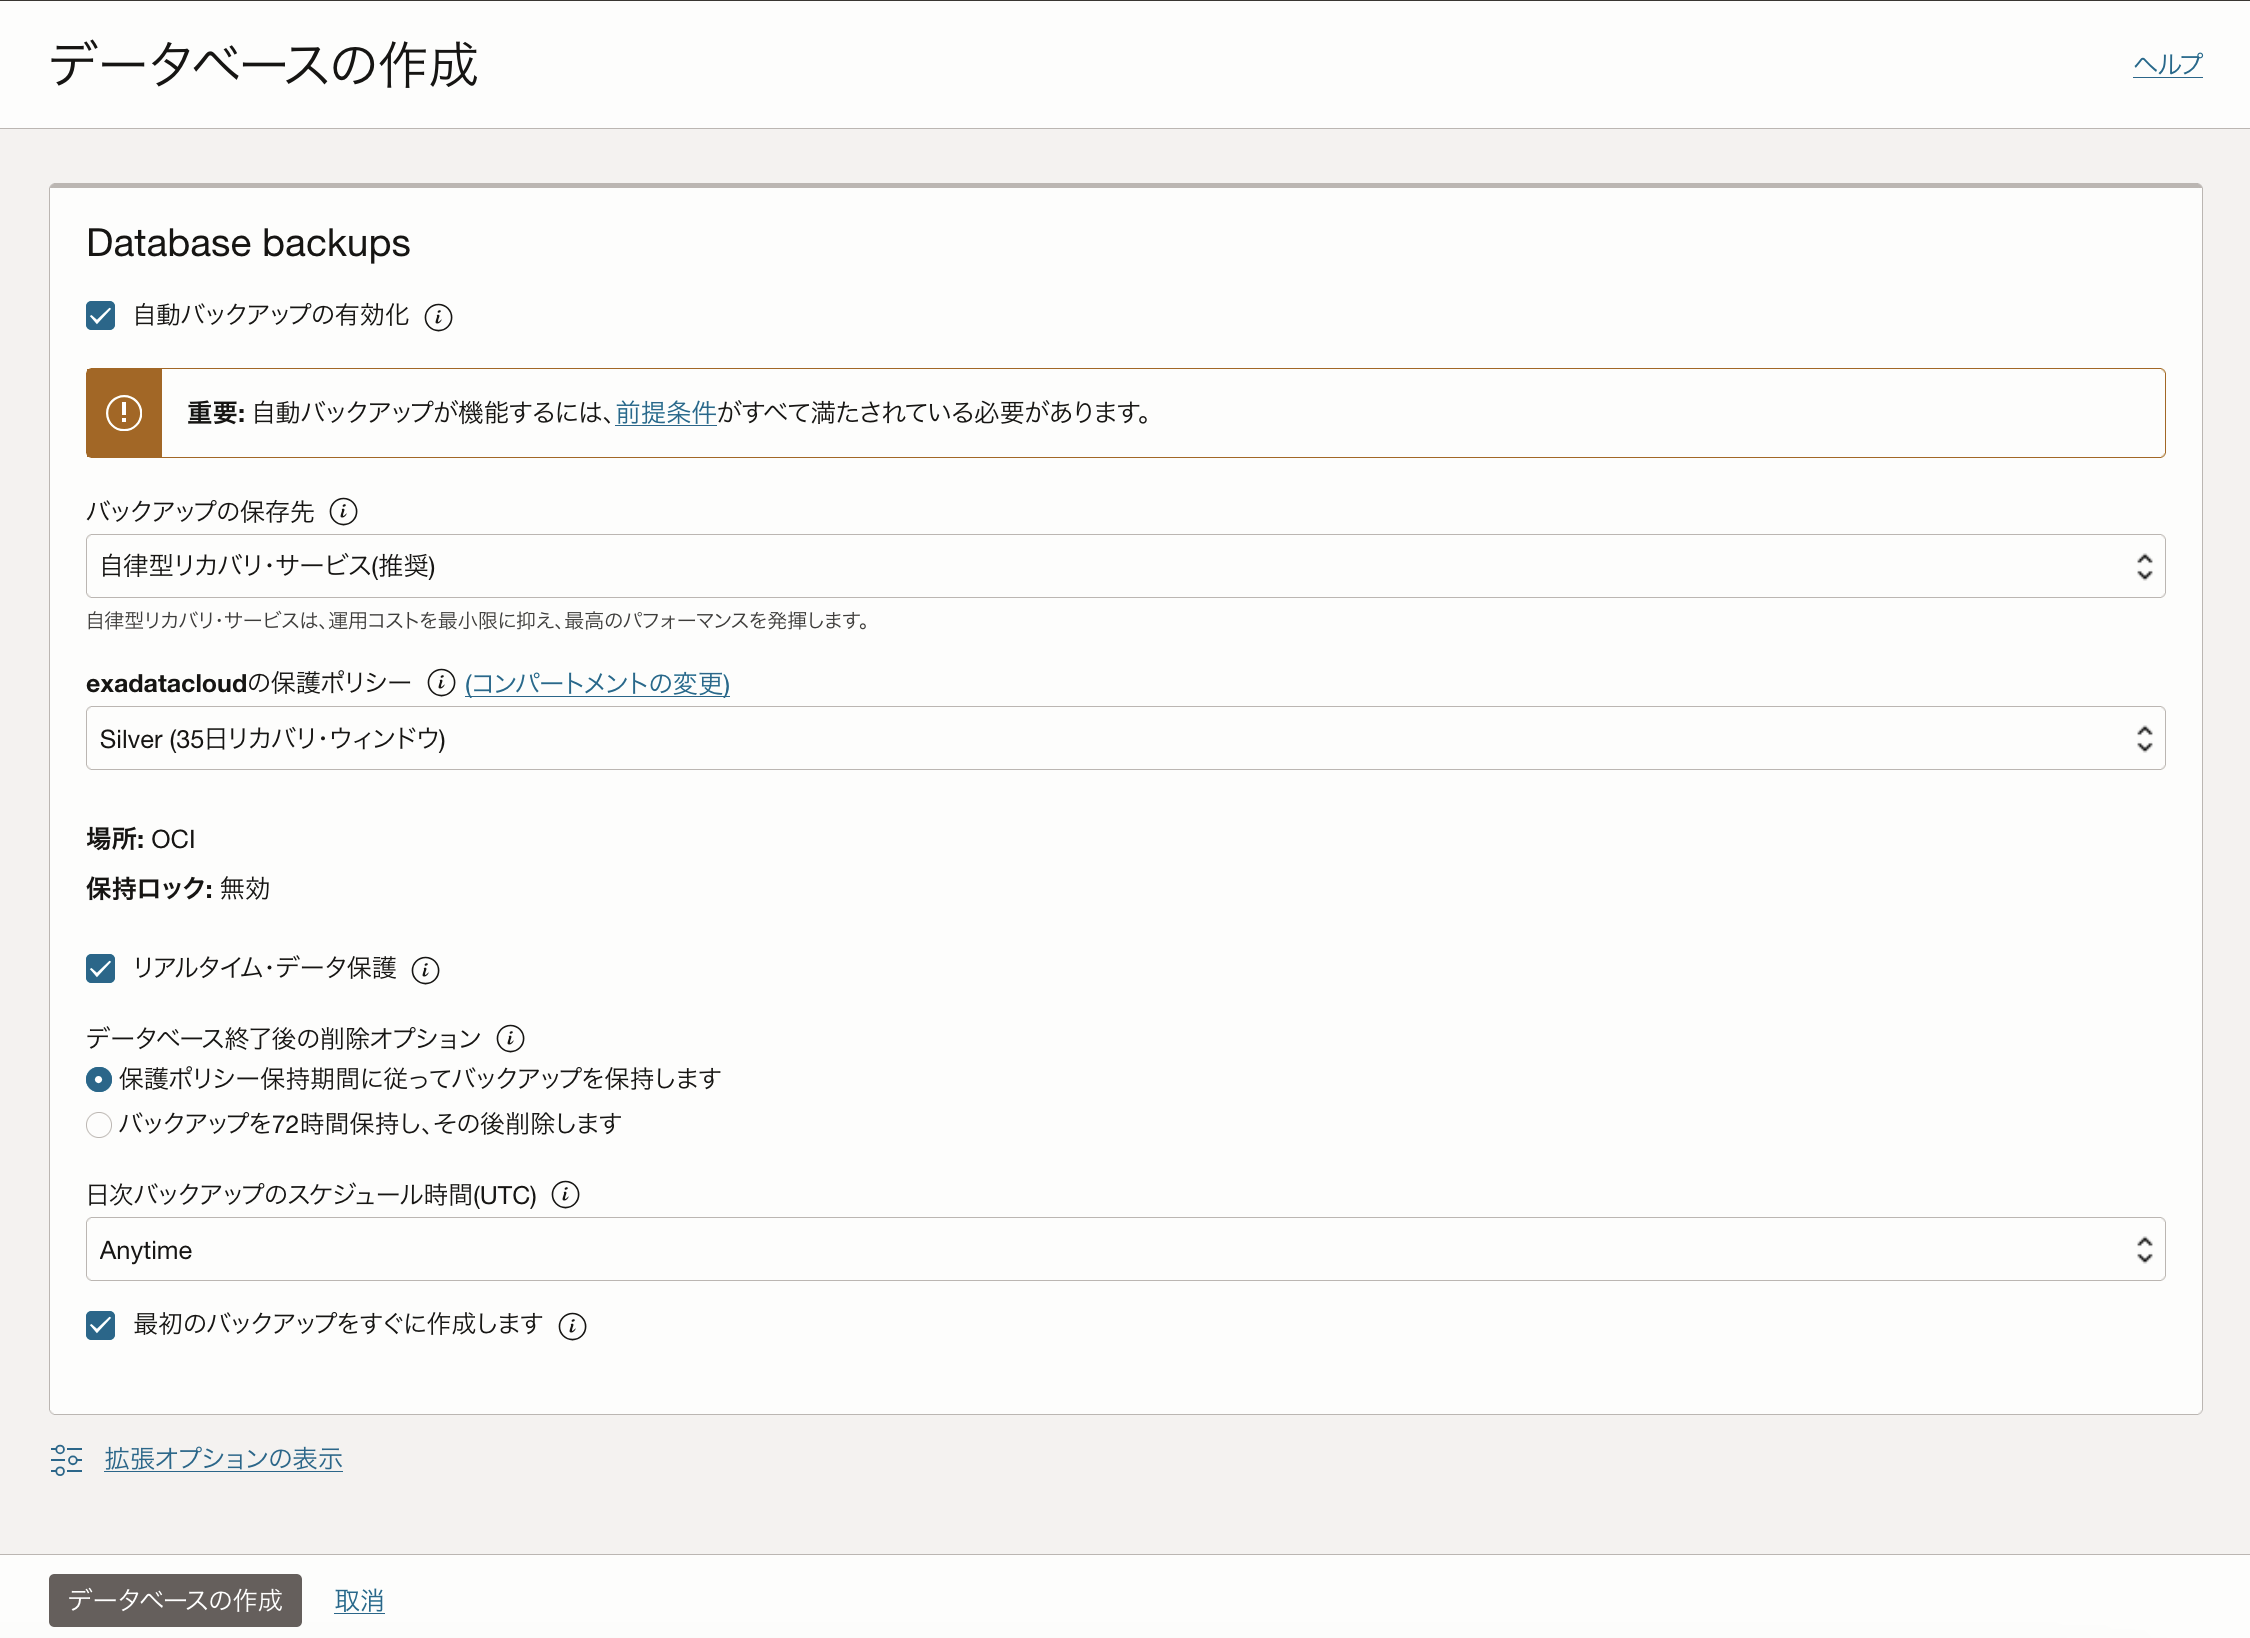Click the 前提条件 link
The width and height of the screenshot is (2250, 1638).
coord(666,413)
